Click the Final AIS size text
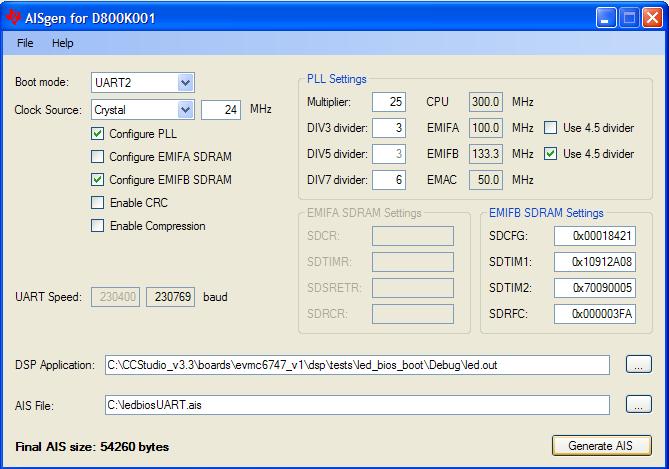The height and width of the screenshot is (469, 669). tap(92, 447)
